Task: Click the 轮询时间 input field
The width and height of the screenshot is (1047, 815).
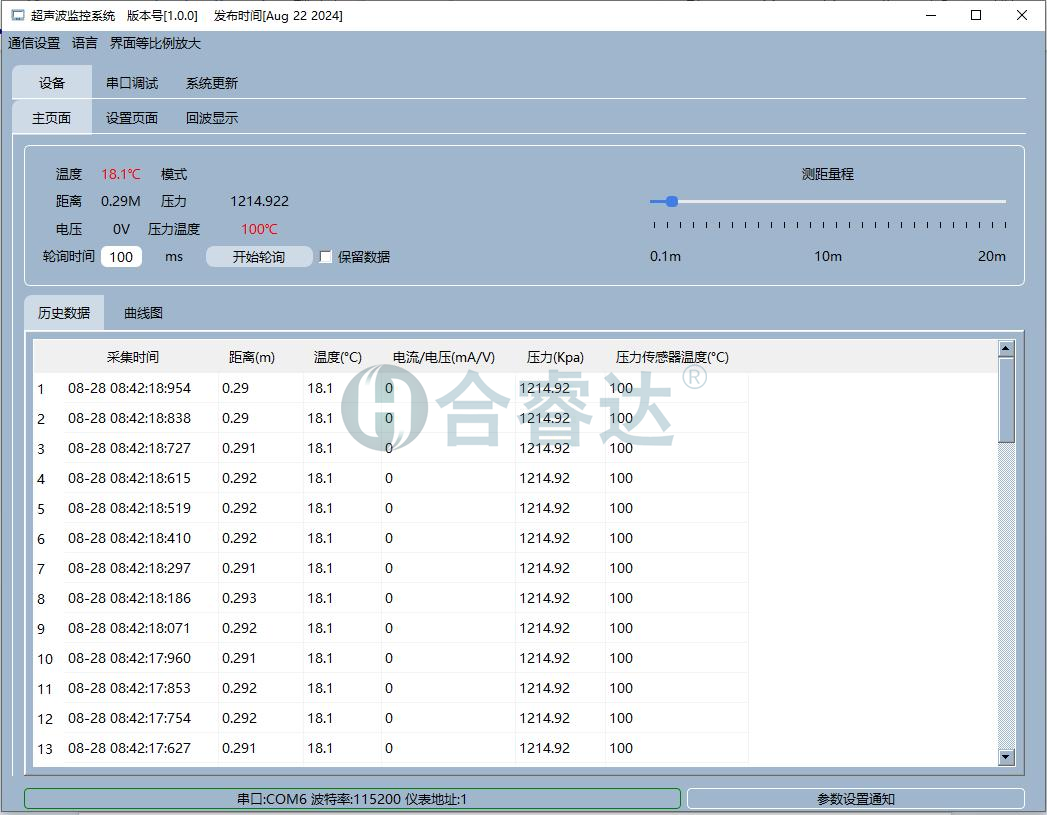Action: click(121, 257)
